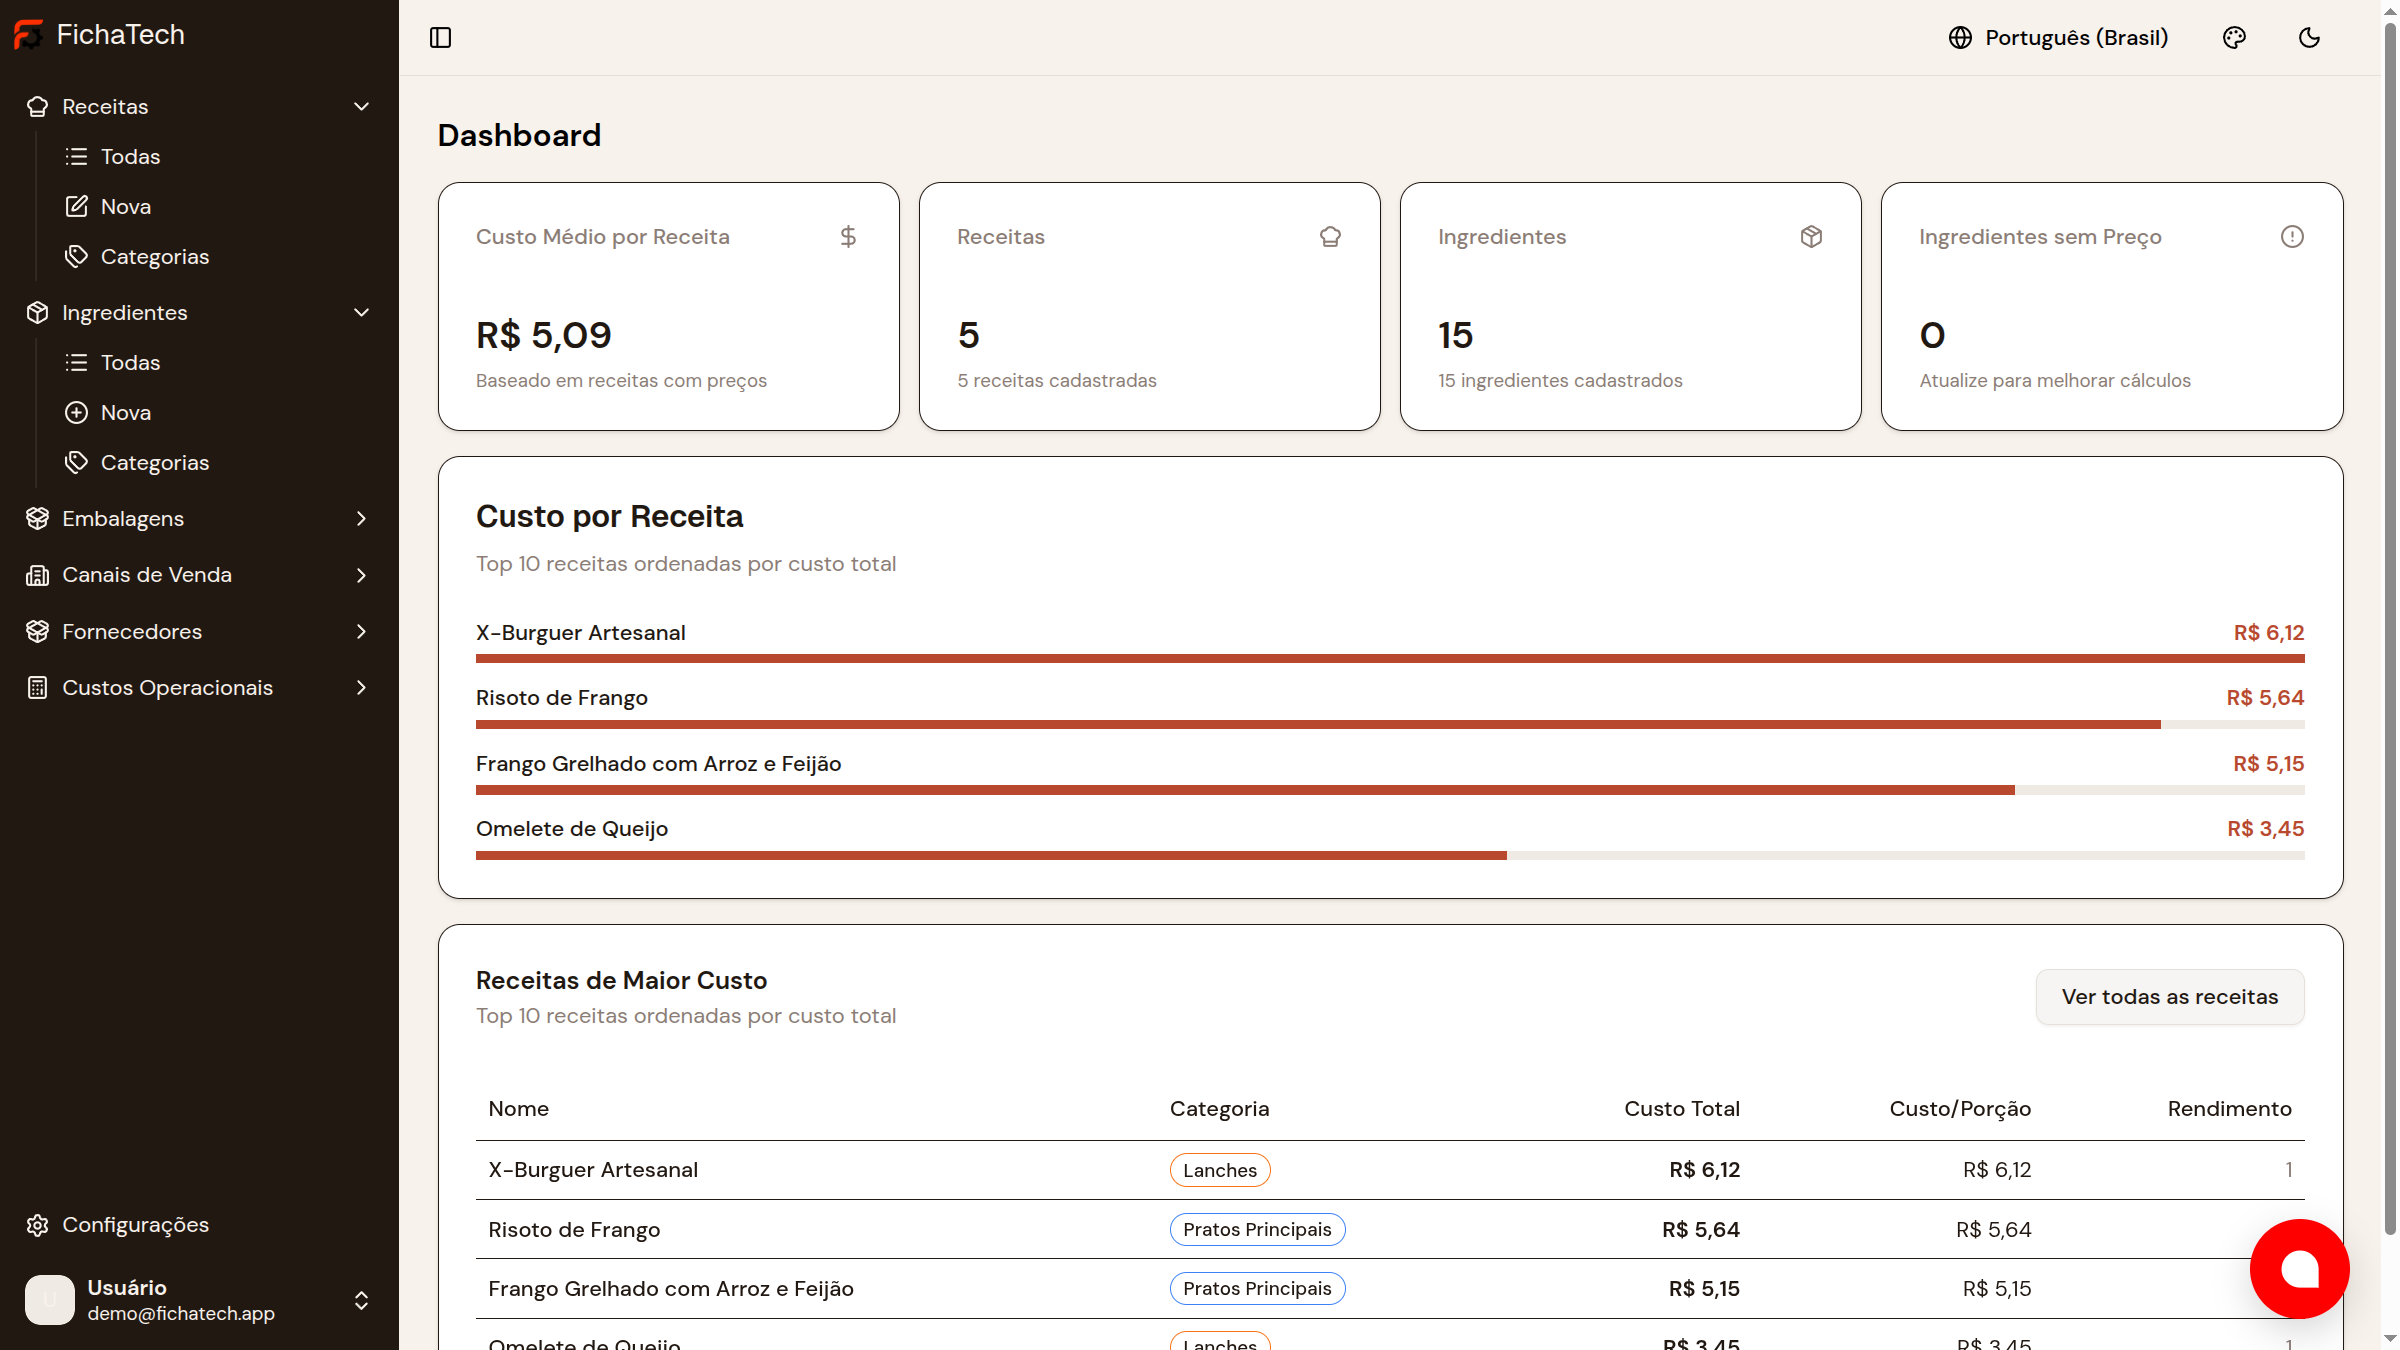Screen dimensions: 2400x1350
Task: Open the user account menu chevrons
Action: pos(362,1300)
